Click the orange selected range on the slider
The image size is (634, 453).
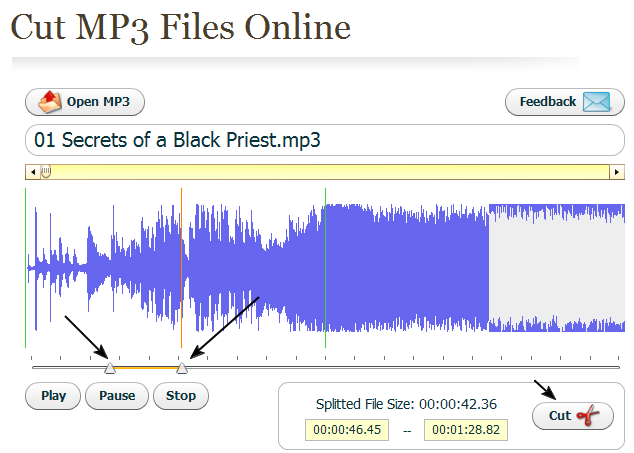click(146, 368)
